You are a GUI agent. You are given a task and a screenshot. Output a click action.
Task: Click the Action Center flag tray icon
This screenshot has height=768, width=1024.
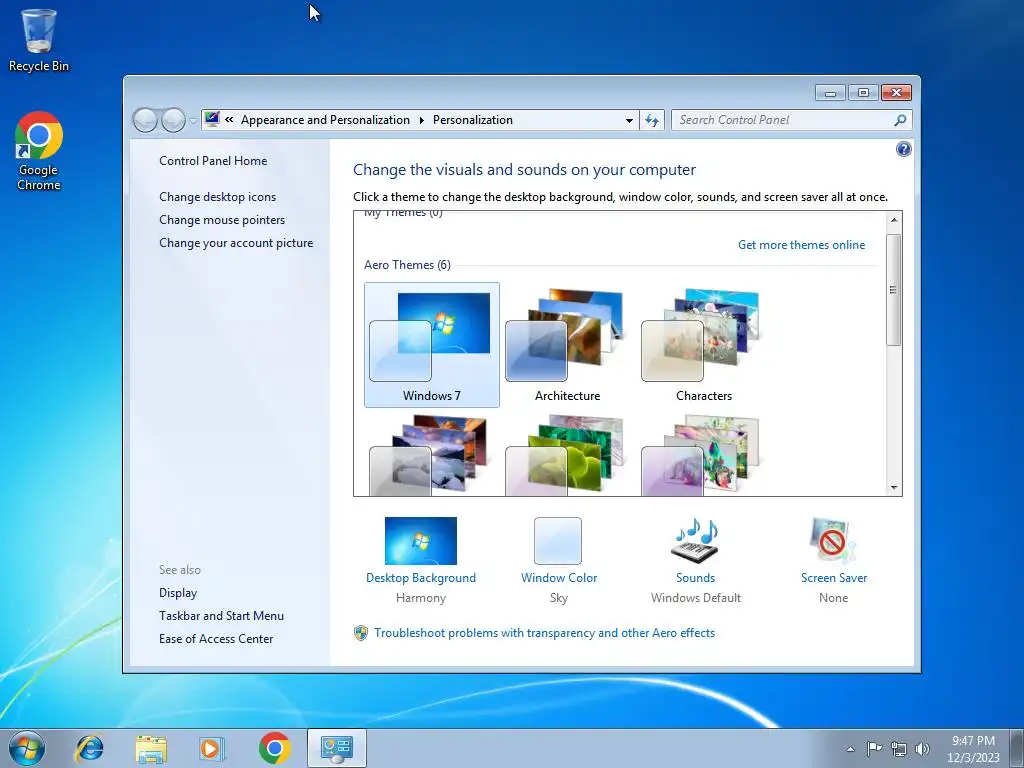click(874, 748)
